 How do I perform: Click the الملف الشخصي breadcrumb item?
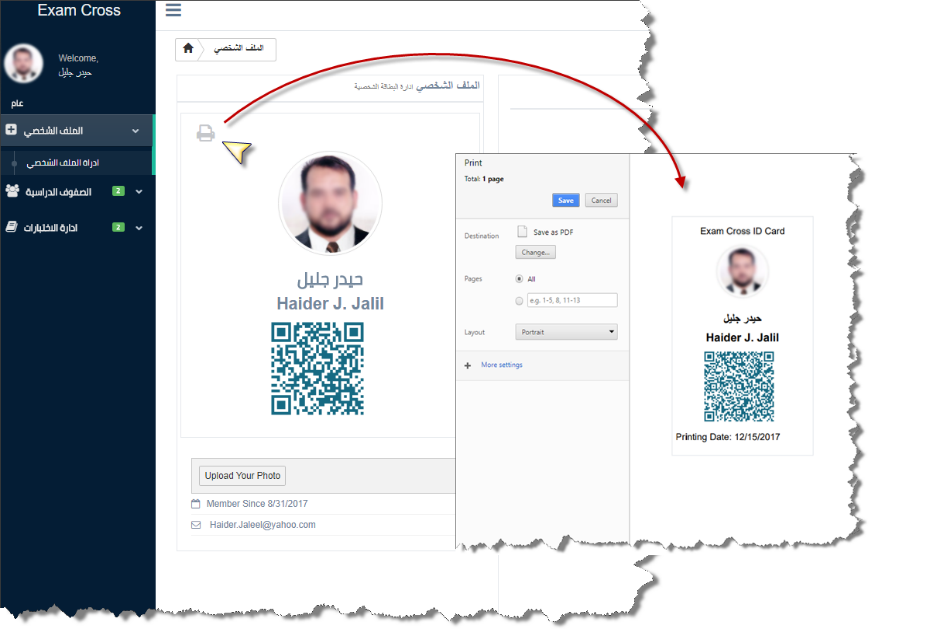[x=238, y=48]
